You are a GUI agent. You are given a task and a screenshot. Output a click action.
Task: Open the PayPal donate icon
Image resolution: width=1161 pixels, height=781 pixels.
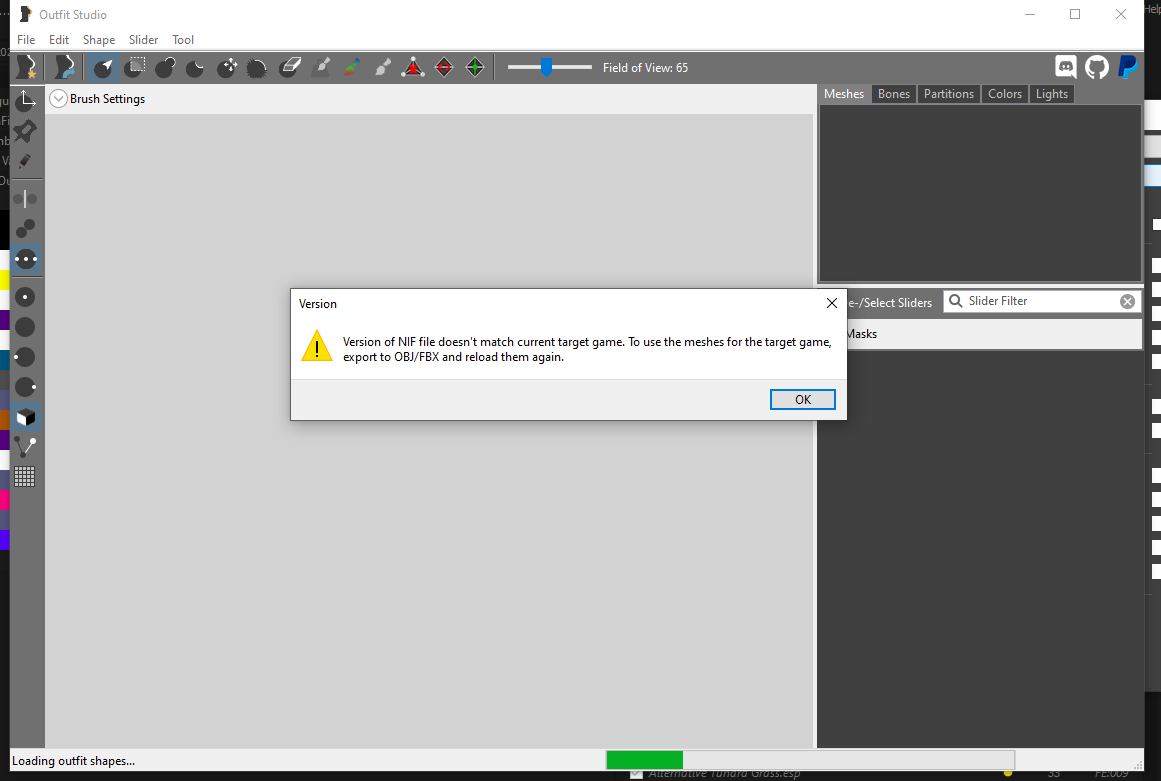[x=1128, y=67]
